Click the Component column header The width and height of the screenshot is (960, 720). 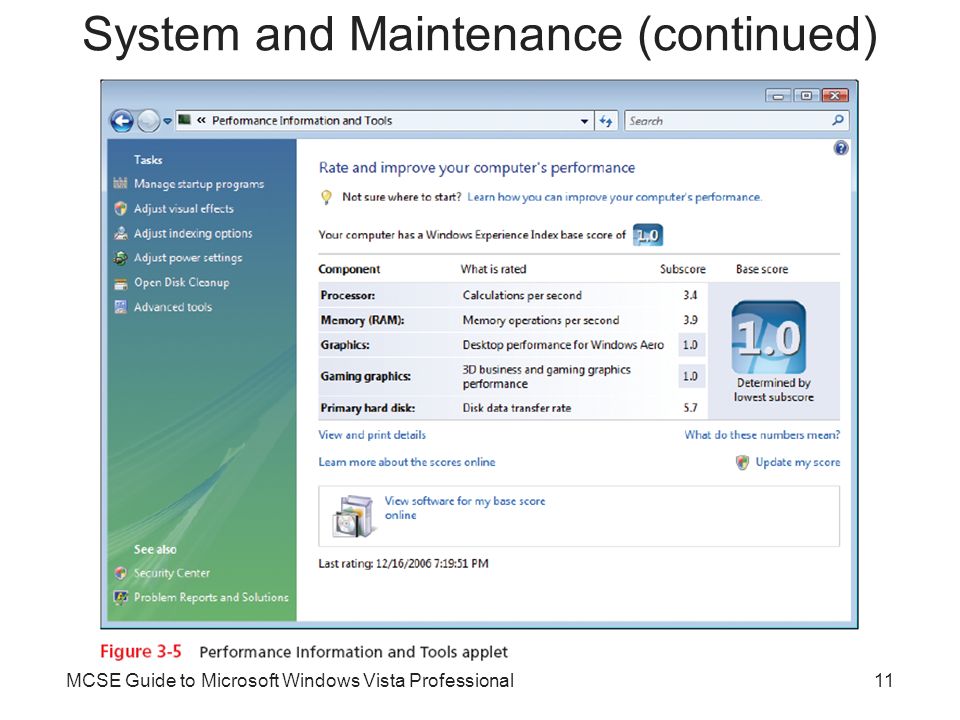tap(349, 269)
